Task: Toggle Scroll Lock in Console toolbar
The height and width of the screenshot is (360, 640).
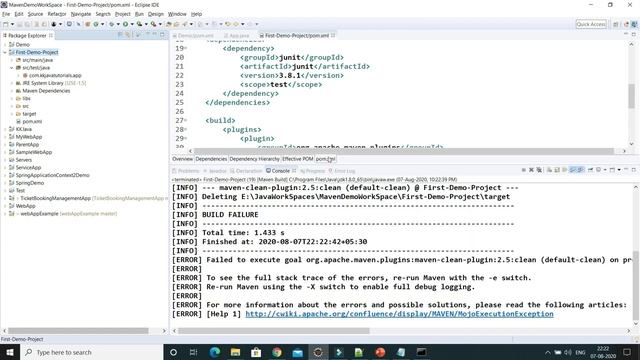Action: [557, 170]
